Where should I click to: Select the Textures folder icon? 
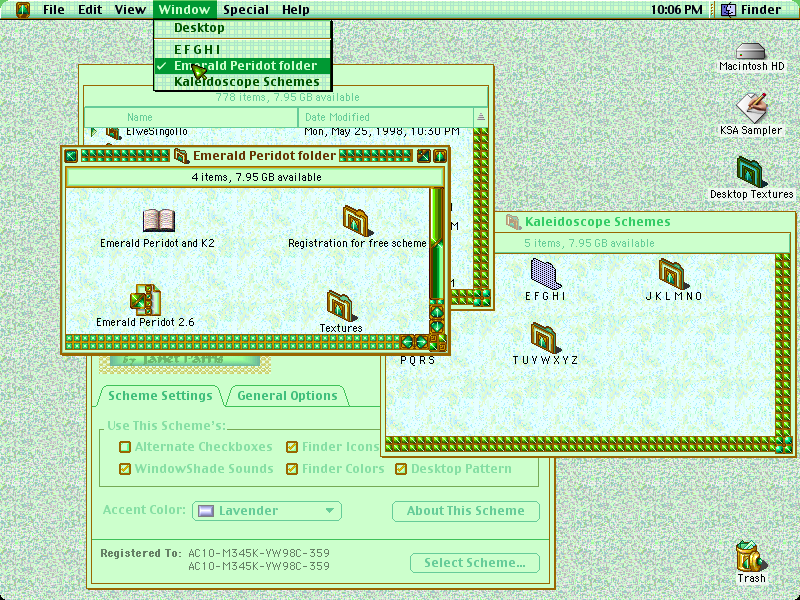tap(340, 305)
